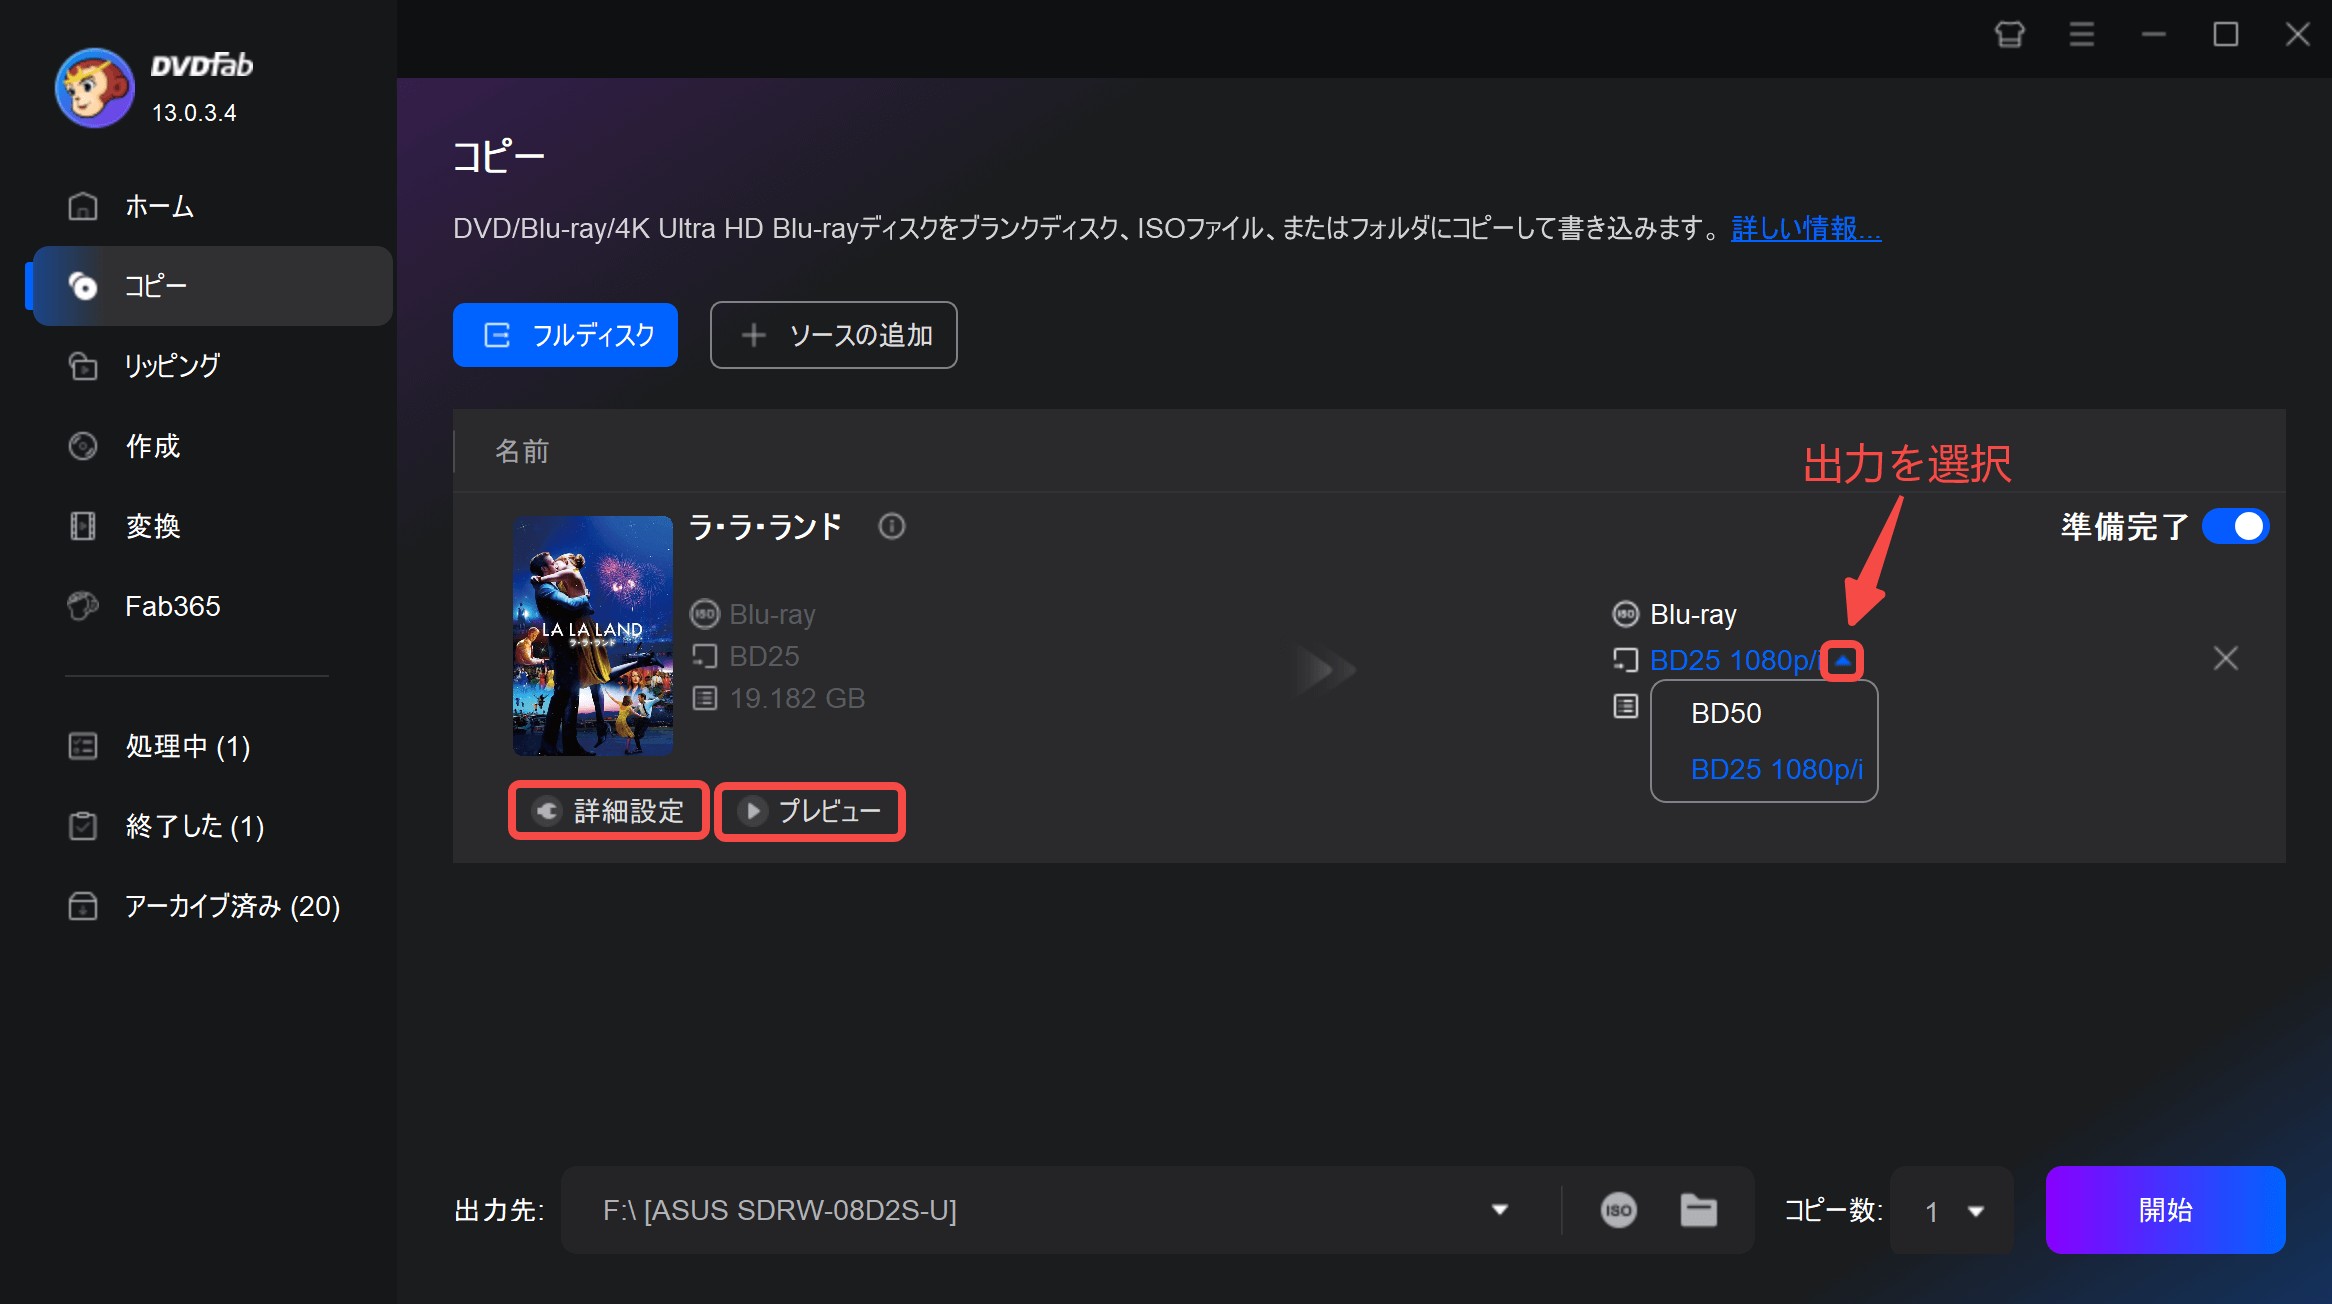Click the source Blu-ray ISO icon

[x=705, y=614]
